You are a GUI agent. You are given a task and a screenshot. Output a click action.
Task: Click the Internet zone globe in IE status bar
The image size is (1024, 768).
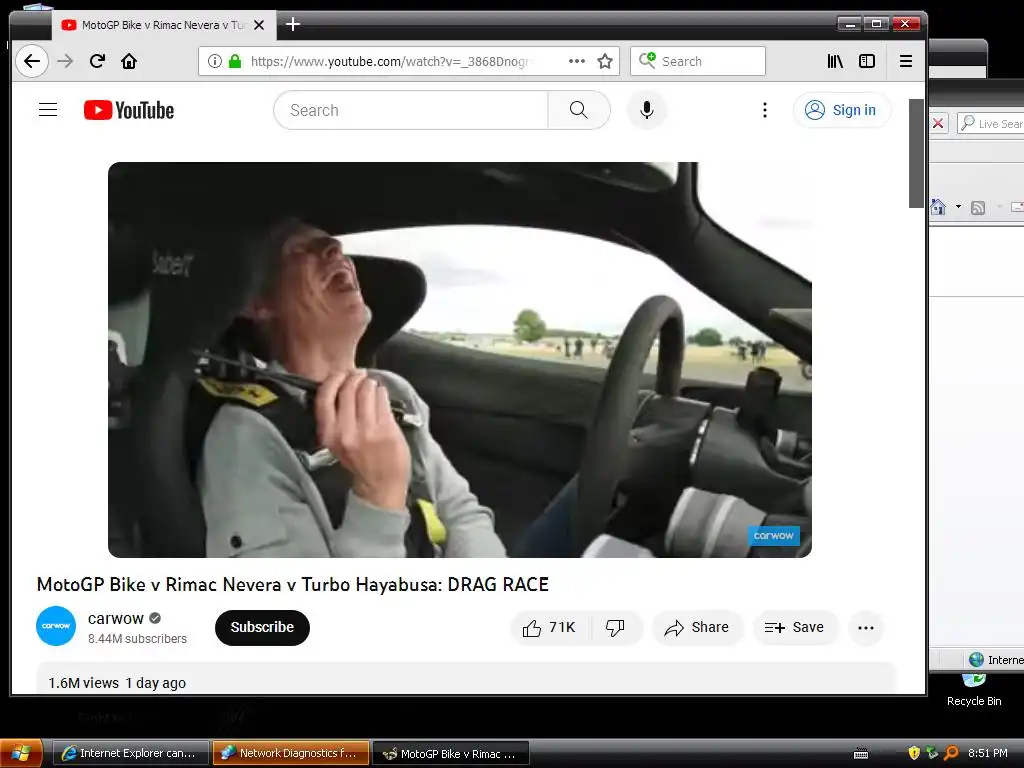977,660
